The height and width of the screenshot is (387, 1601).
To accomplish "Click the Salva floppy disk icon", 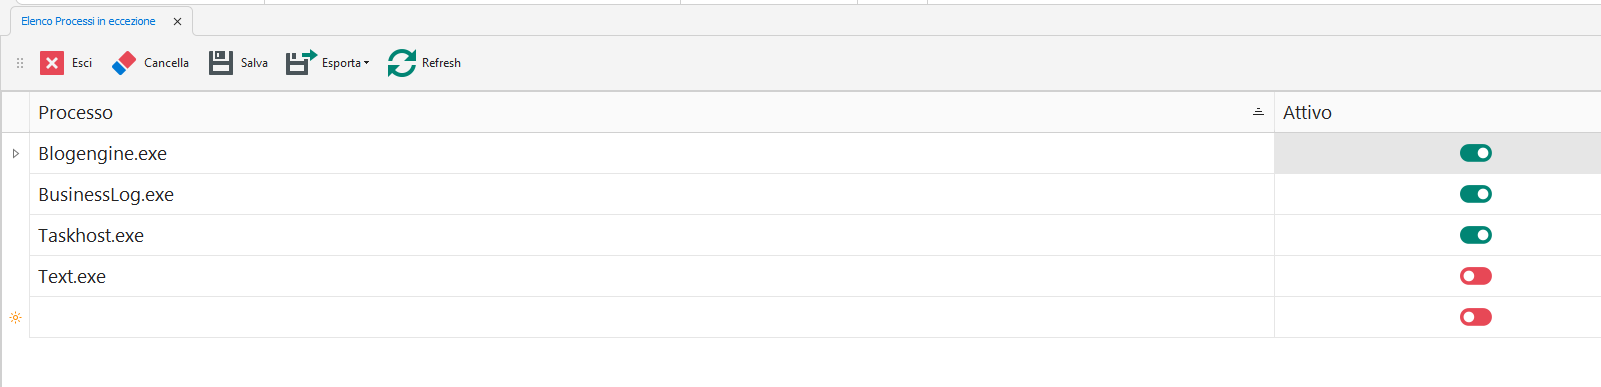I will 221,63.
